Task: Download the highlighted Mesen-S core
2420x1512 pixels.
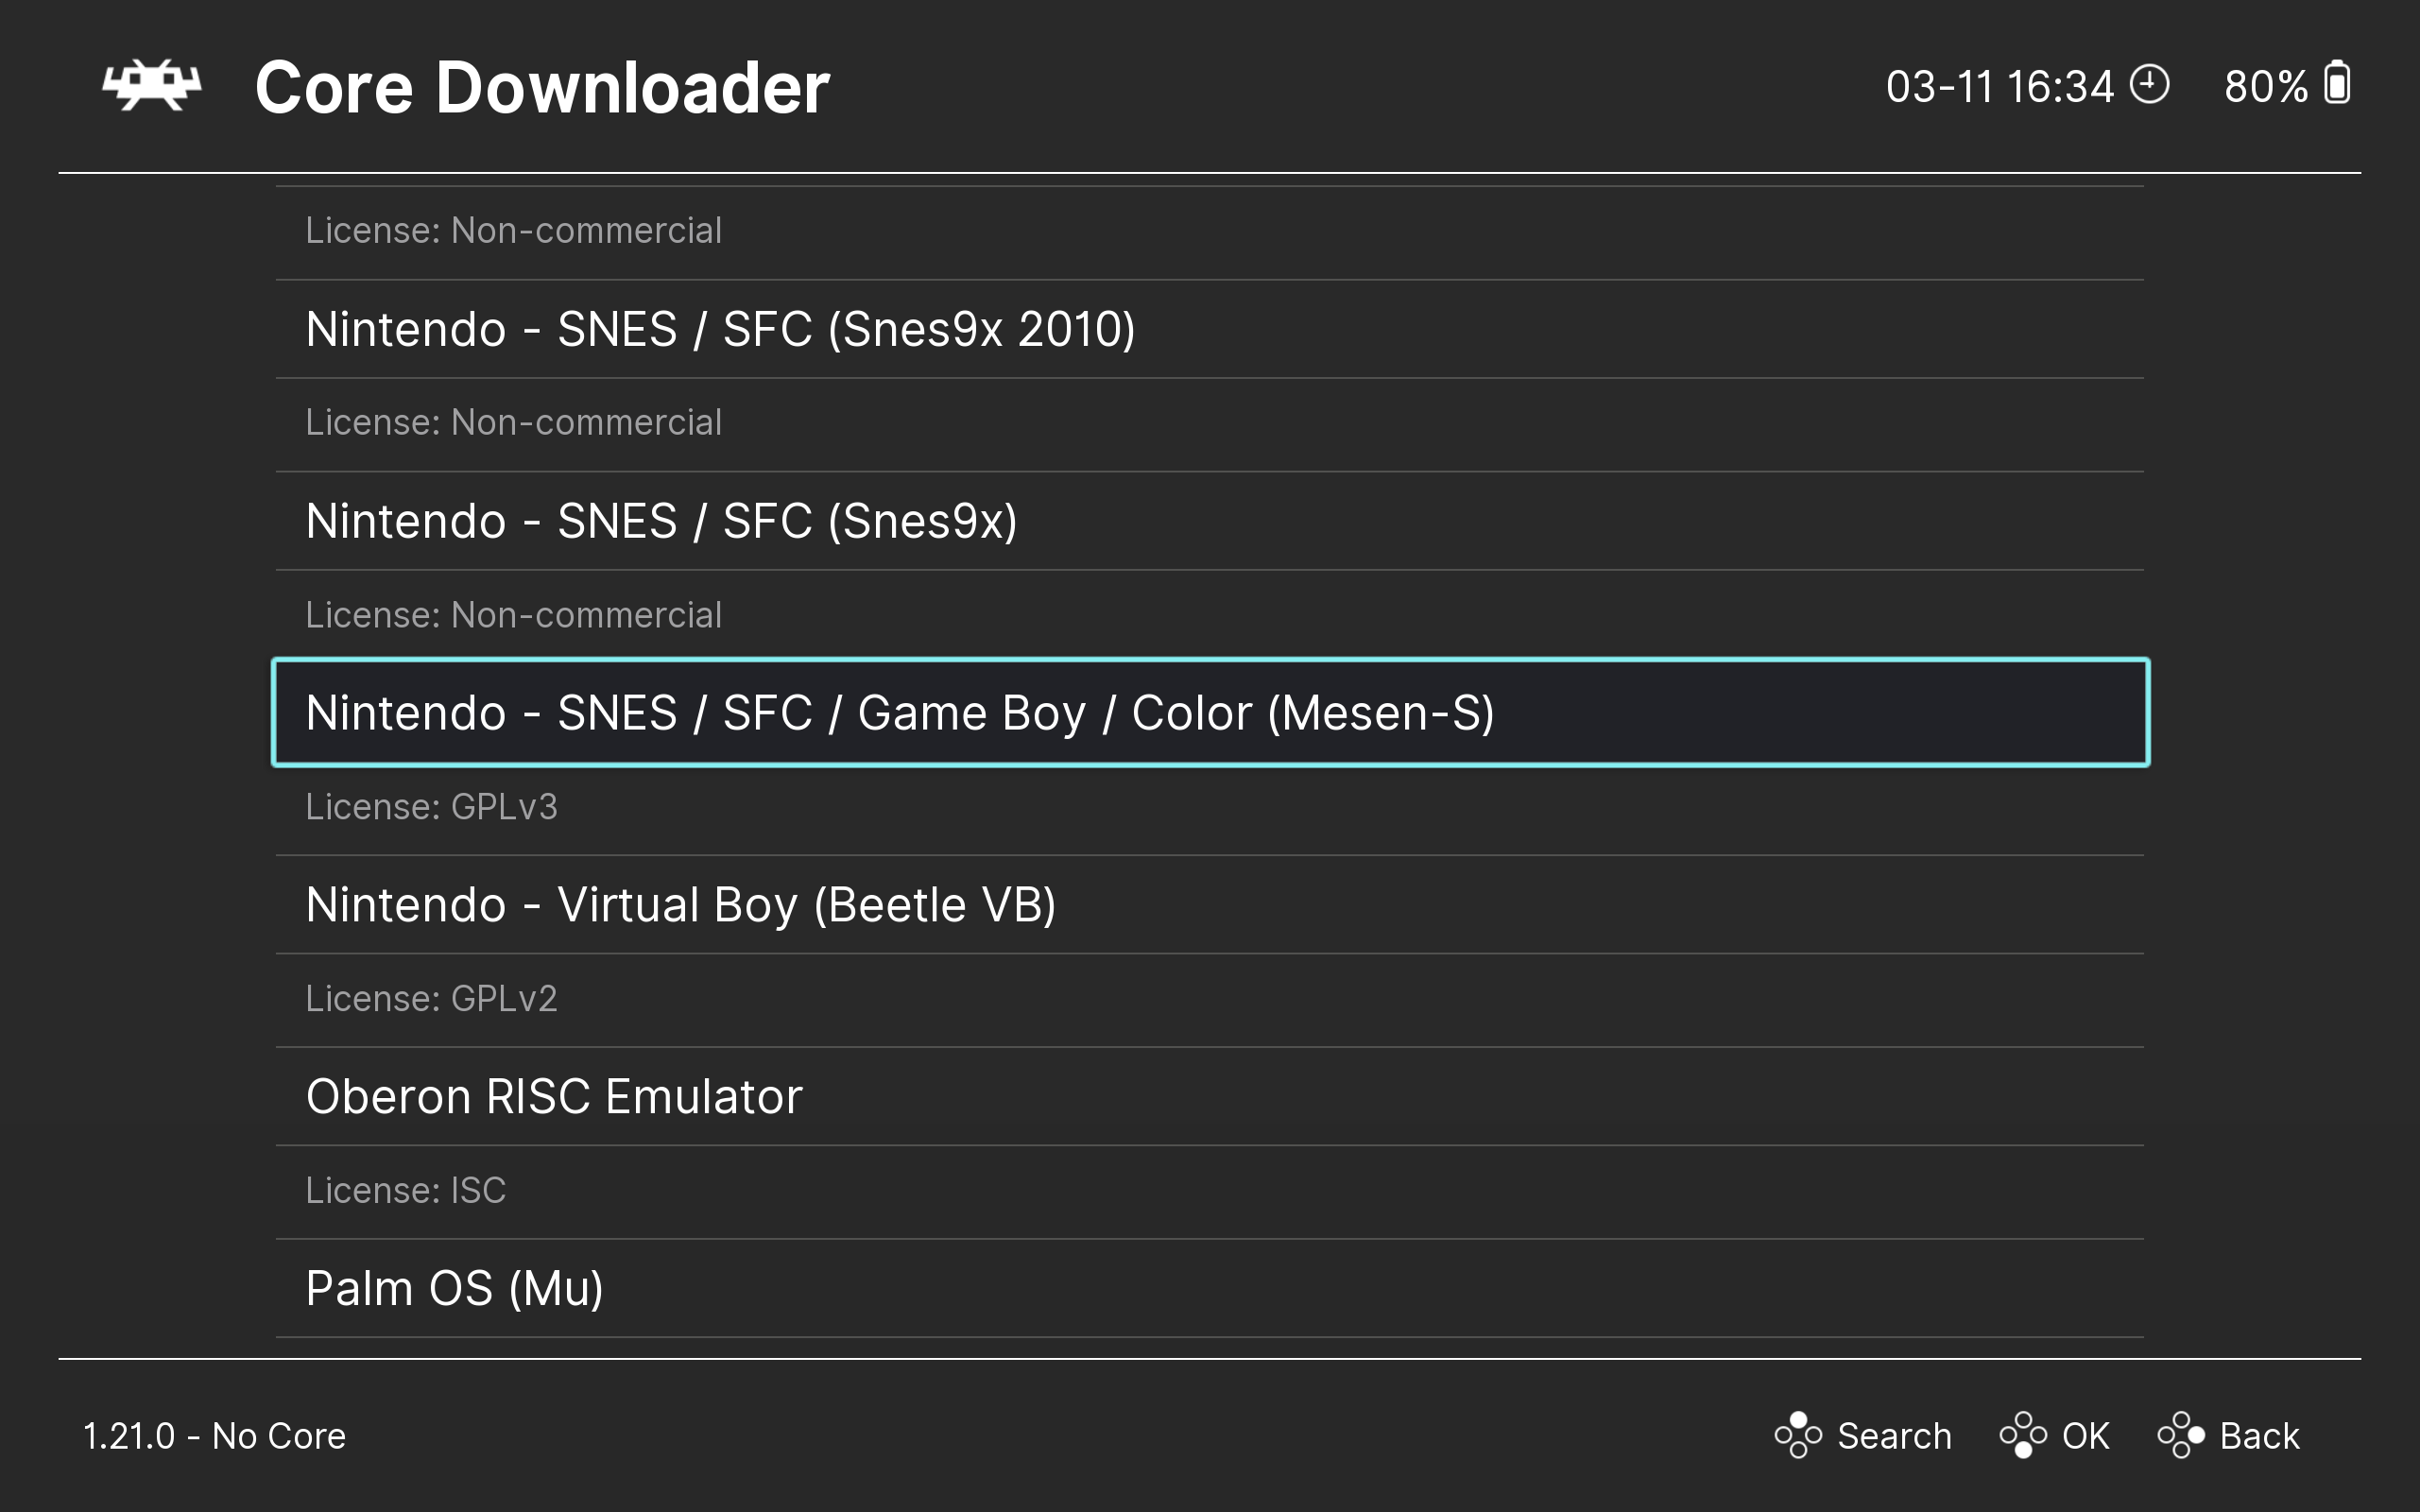Action: [x=900, y=713]
